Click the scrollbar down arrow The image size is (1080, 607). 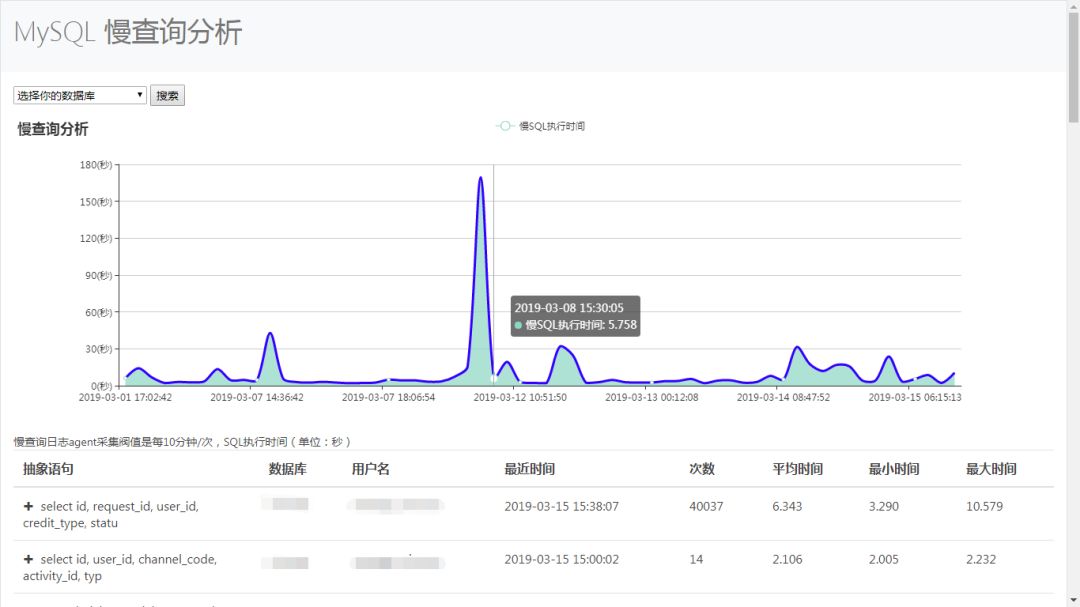pos(1073,601)
